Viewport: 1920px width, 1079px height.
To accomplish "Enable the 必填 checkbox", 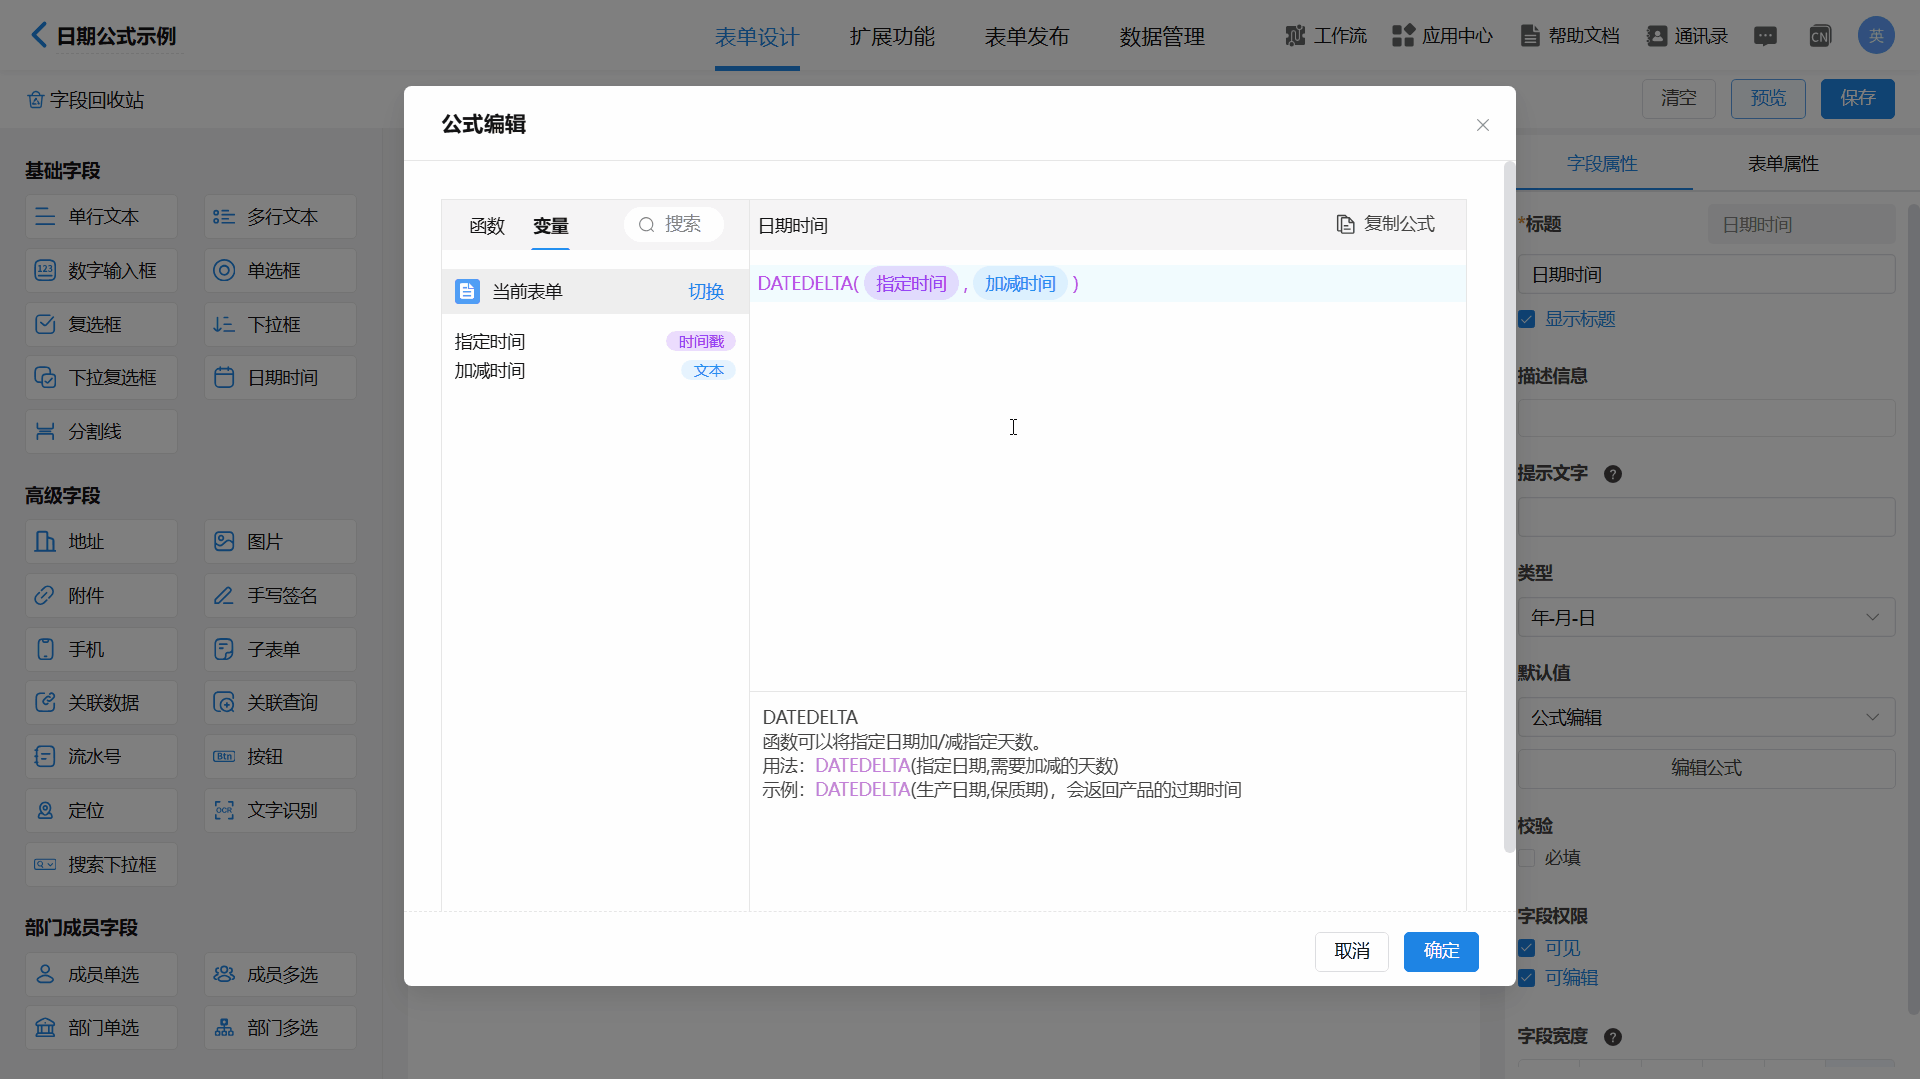I will point(1526,858).
